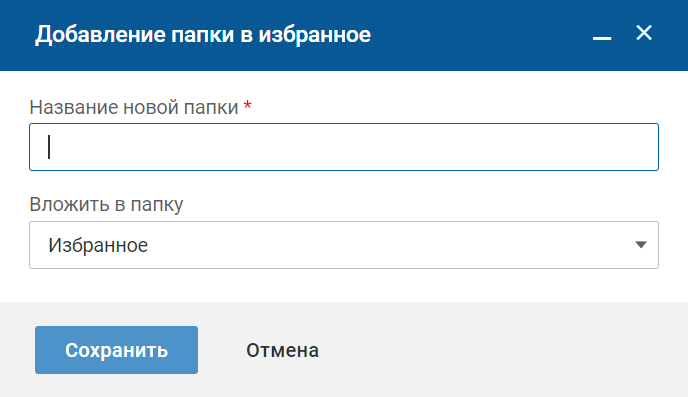This screenshot has height=397, width=688.
Task: Click the Отмена button
Action: click(282, 350)
